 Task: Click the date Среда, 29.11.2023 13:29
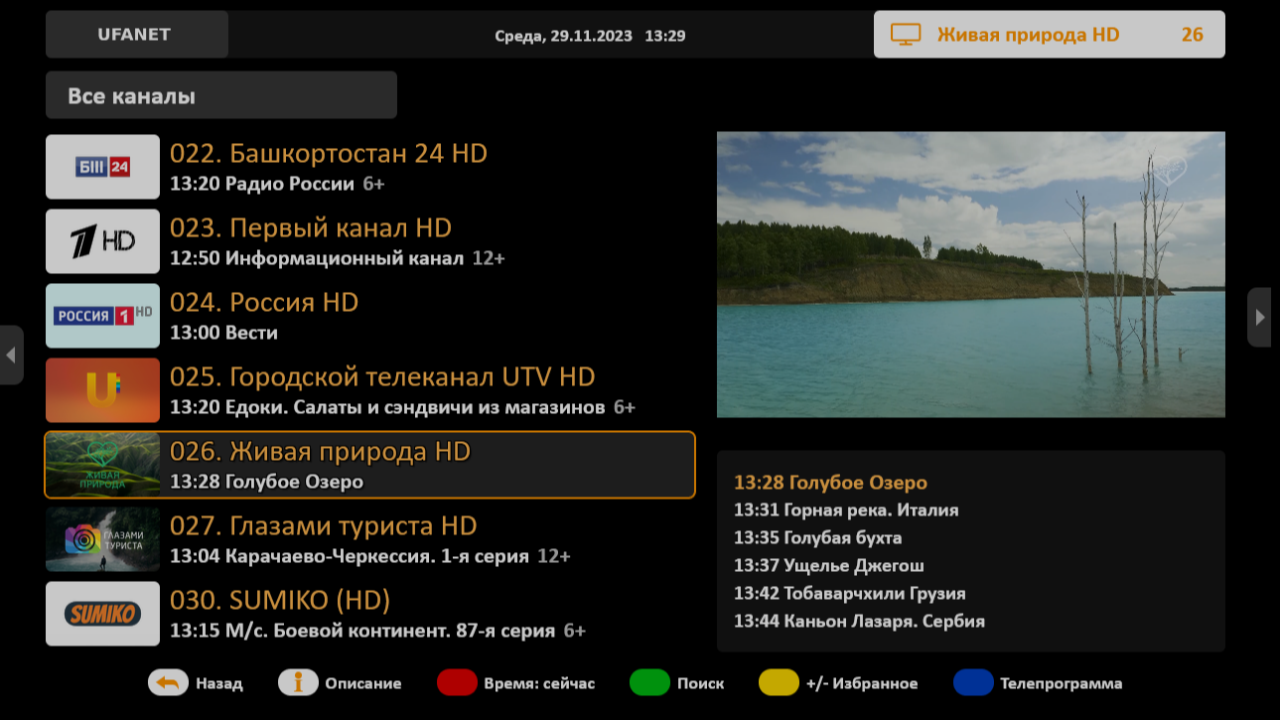[x=590, y=36]
